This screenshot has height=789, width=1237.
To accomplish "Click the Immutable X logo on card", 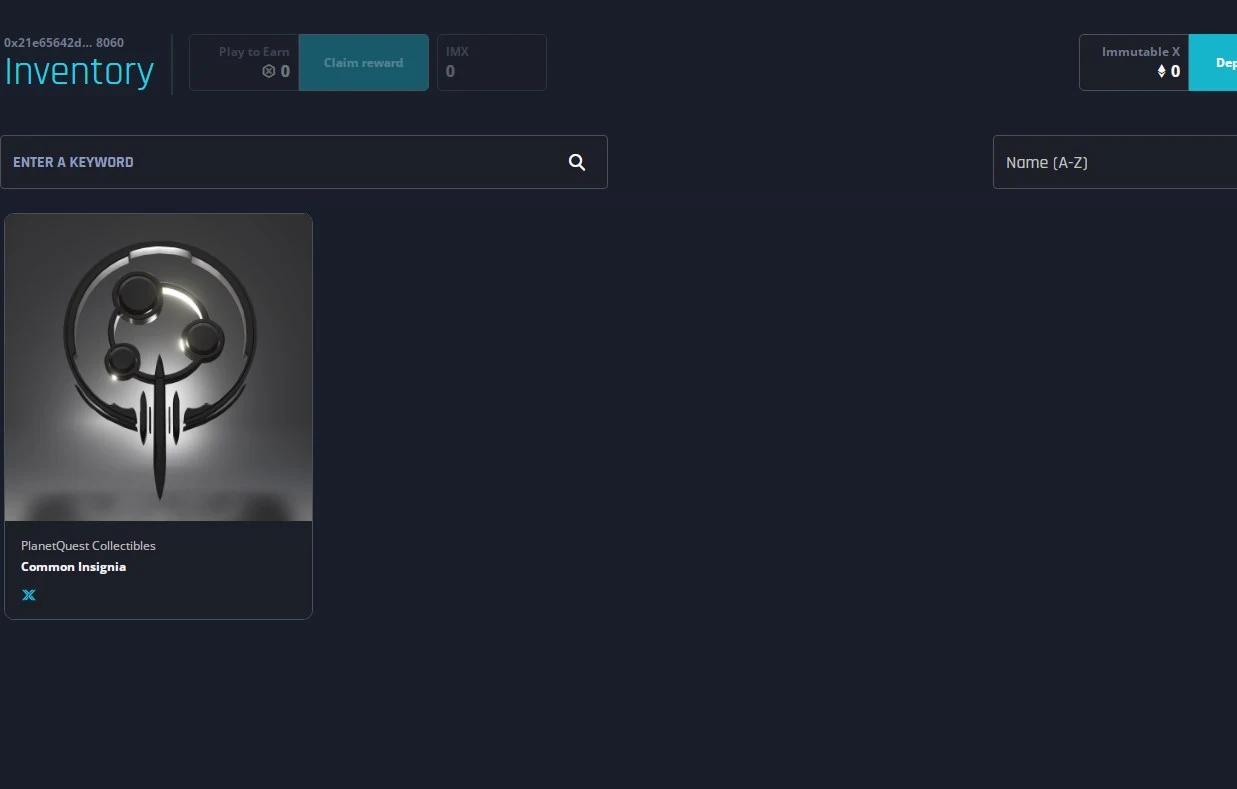I will click(x=29, y=595).
